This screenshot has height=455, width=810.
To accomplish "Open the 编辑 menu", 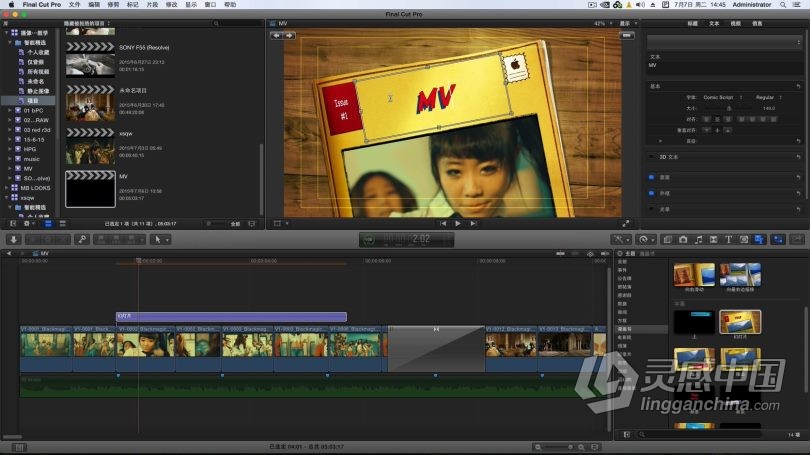I will coord(94,4).
